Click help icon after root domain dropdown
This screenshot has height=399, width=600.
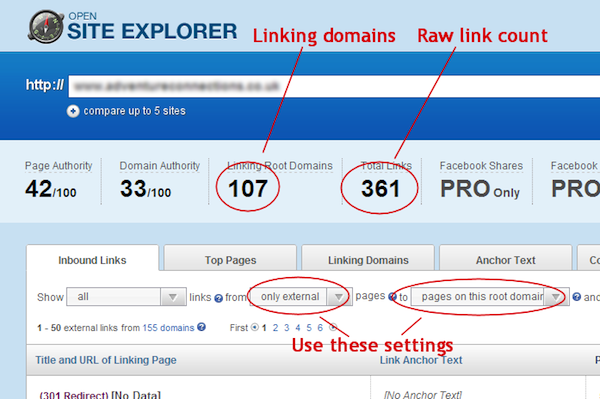tap(576, 297)
